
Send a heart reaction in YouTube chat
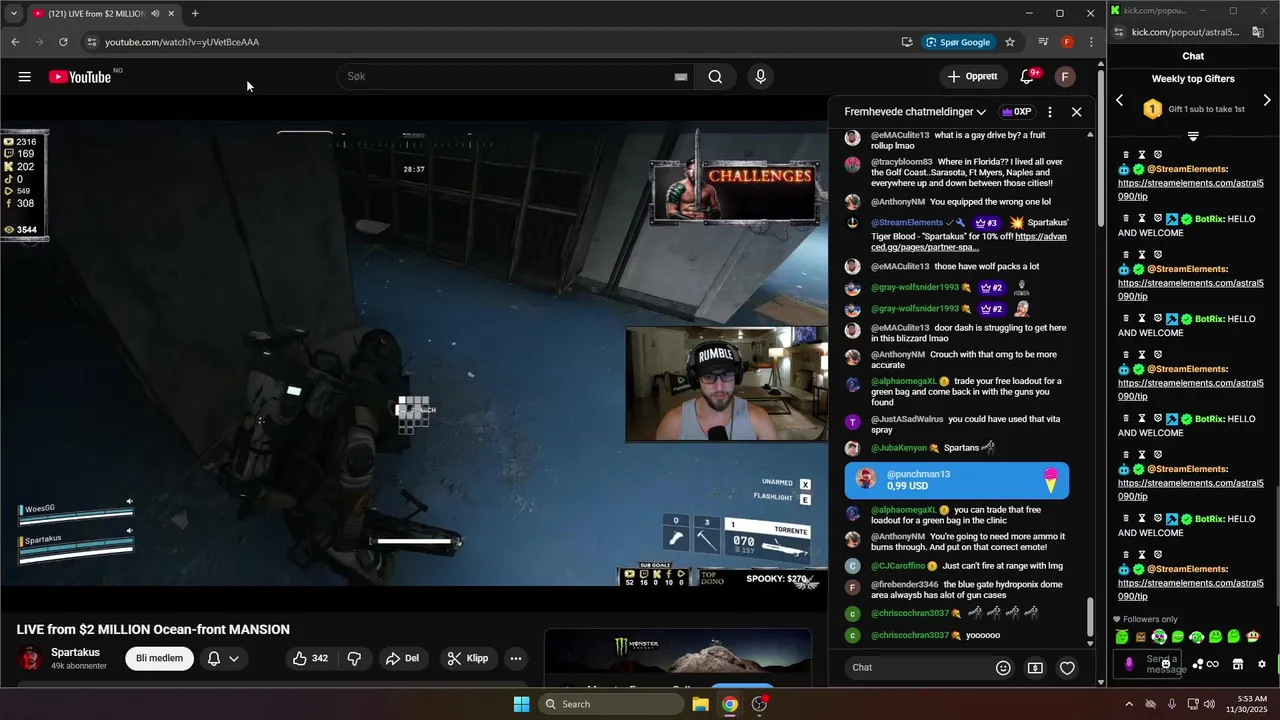pyautogui.click(x=1067, y=668)
